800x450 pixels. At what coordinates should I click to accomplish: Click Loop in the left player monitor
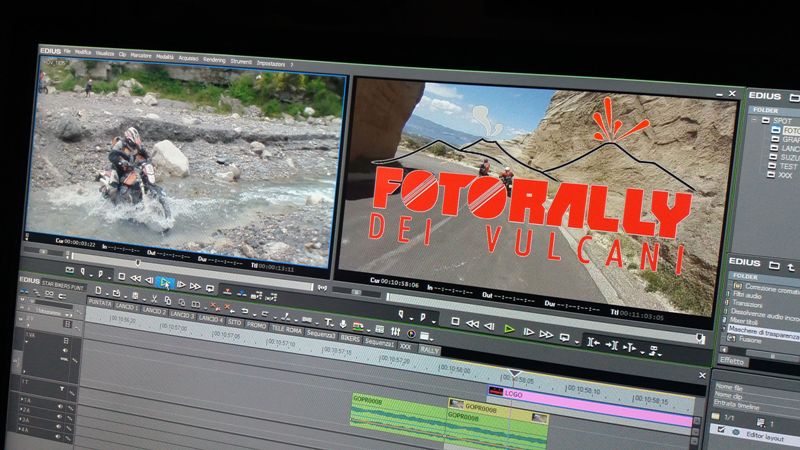click(210, 288)
